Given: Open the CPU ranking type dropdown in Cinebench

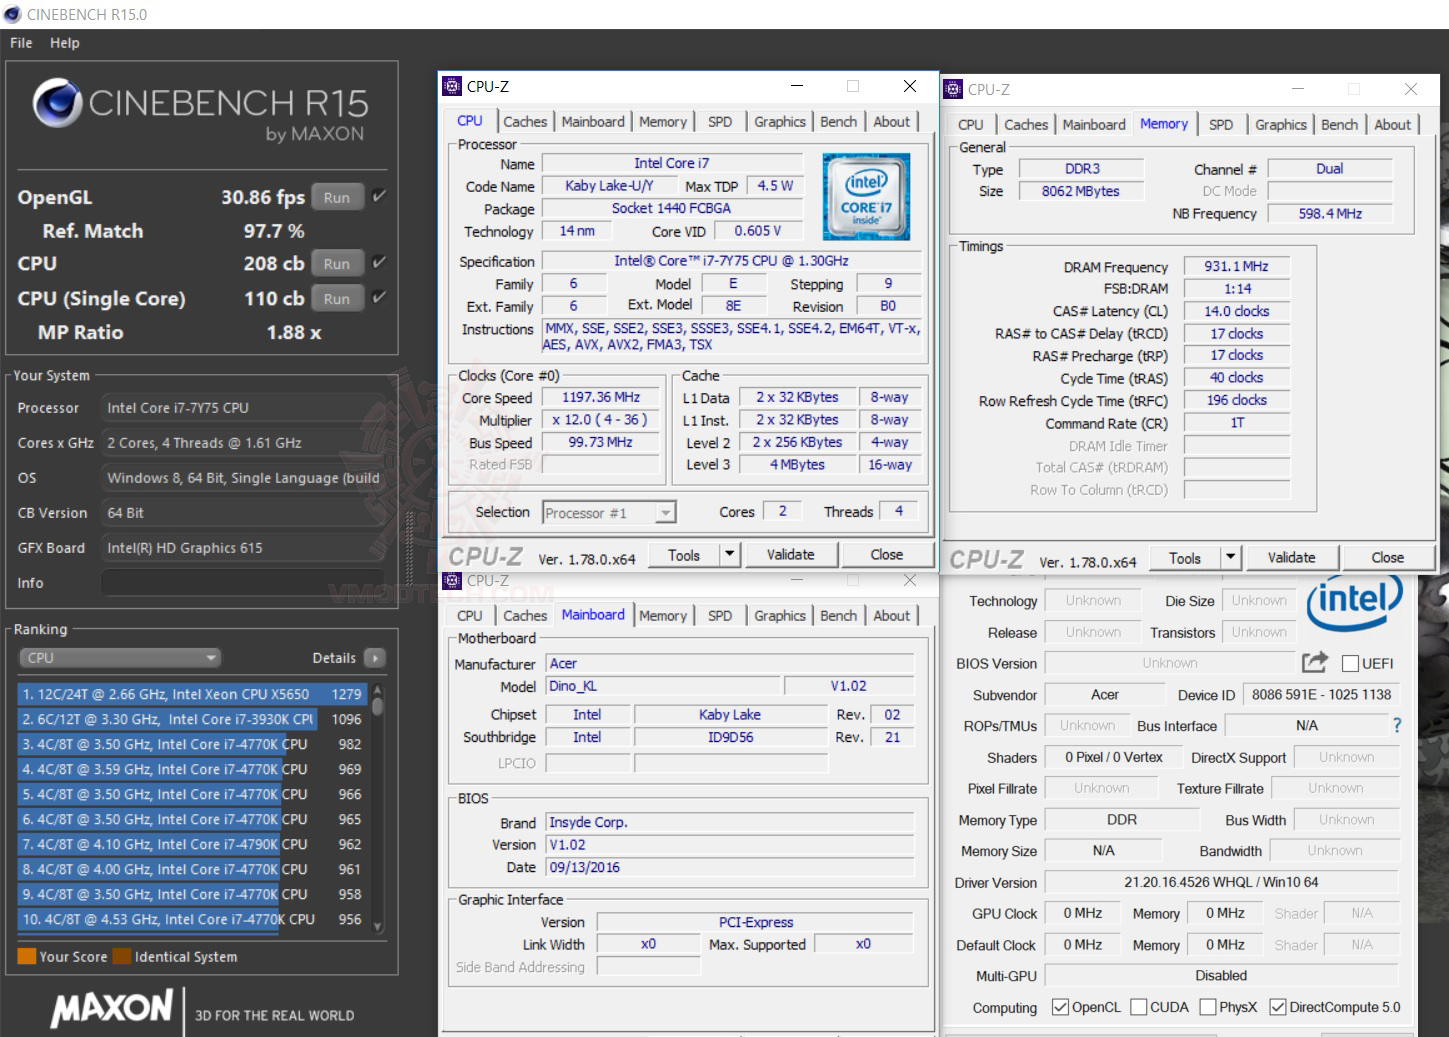Looking at the screenshot, I should (x=120, y=658).
